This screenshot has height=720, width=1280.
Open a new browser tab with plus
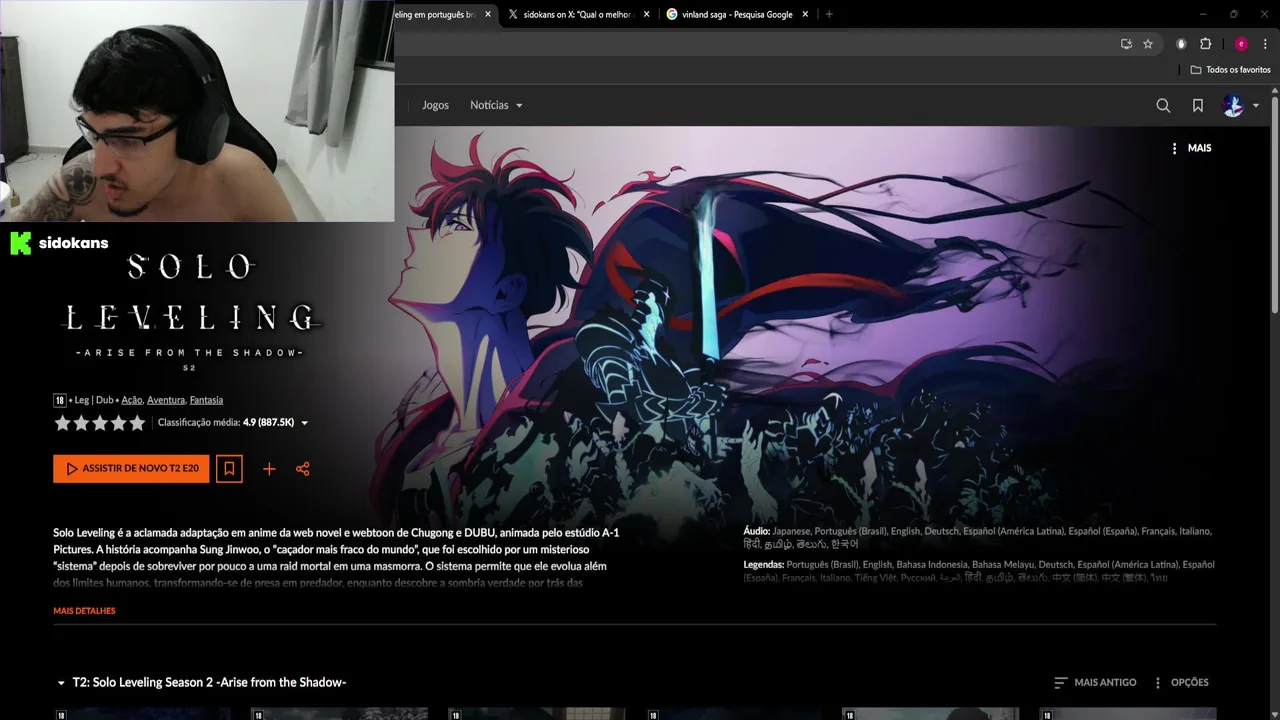[829, 14]
